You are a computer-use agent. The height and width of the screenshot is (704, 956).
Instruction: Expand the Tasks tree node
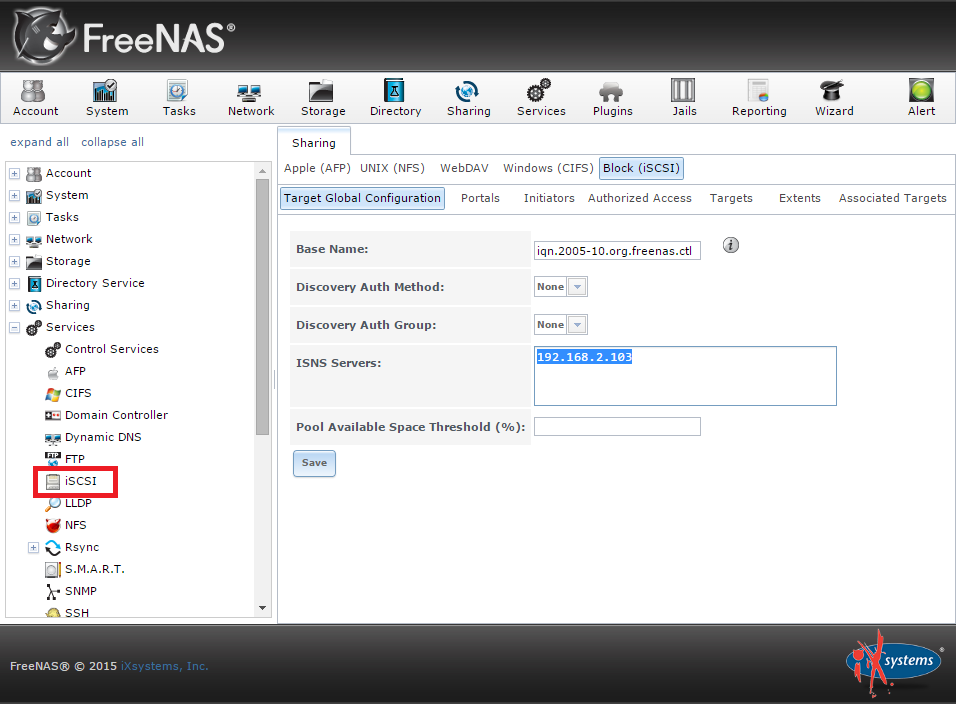[x=15, y=218]
